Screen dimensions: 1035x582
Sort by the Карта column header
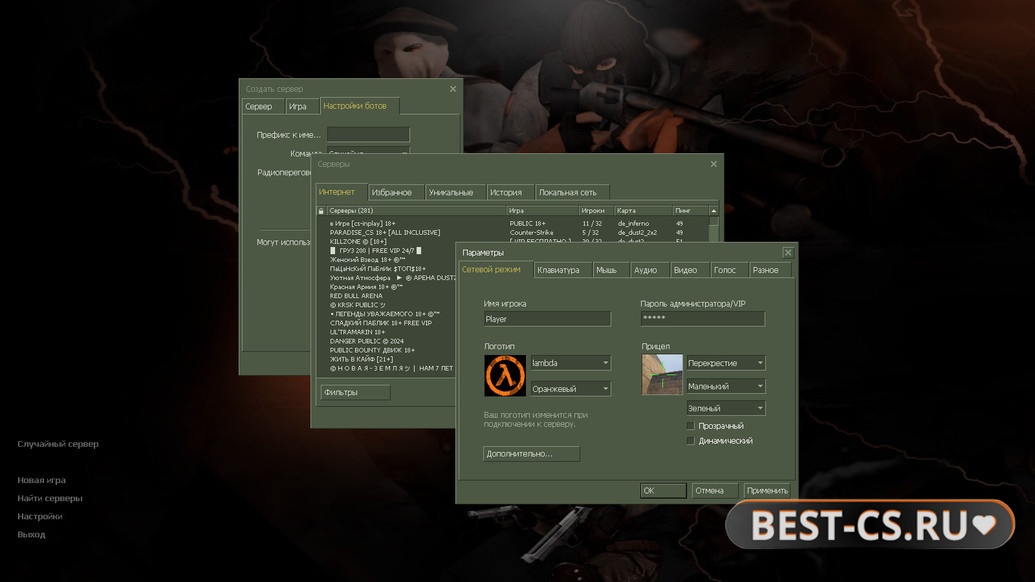coord(643,211)
